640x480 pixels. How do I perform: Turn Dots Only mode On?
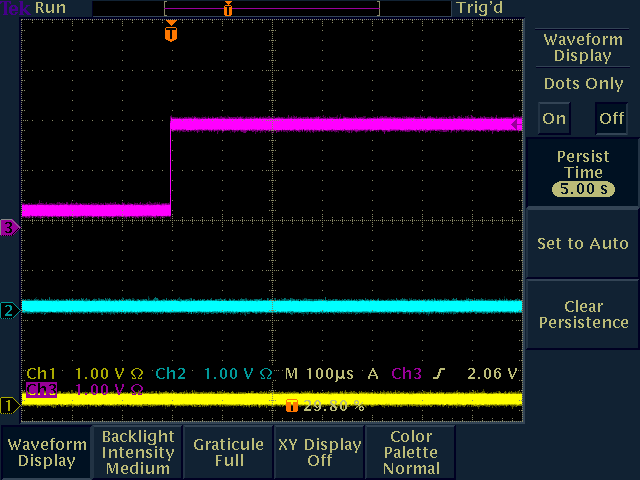tap(554, 118)
